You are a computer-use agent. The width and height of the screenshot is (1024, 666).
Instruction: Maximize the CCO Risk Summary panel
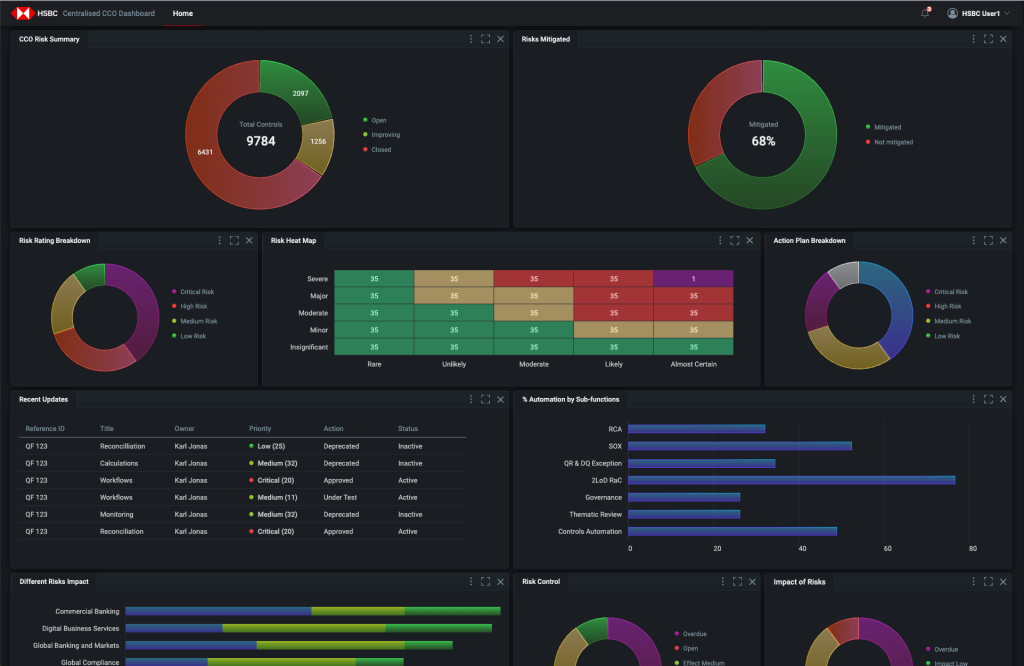[485, 39]
